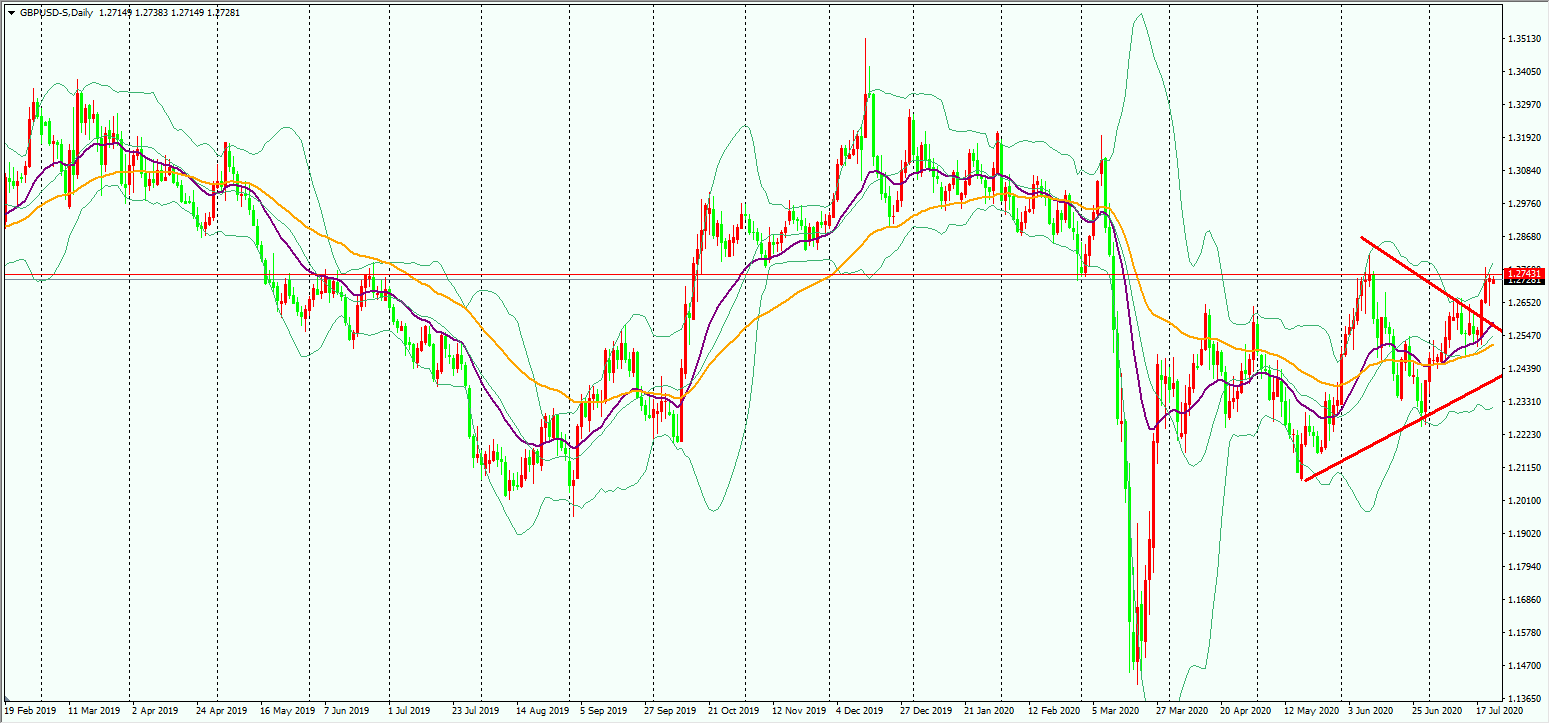Click the GBPUSD-S,Daily chart title
Image resolution: width=1550 pixels, height=724 pixels.
point(56,12)
